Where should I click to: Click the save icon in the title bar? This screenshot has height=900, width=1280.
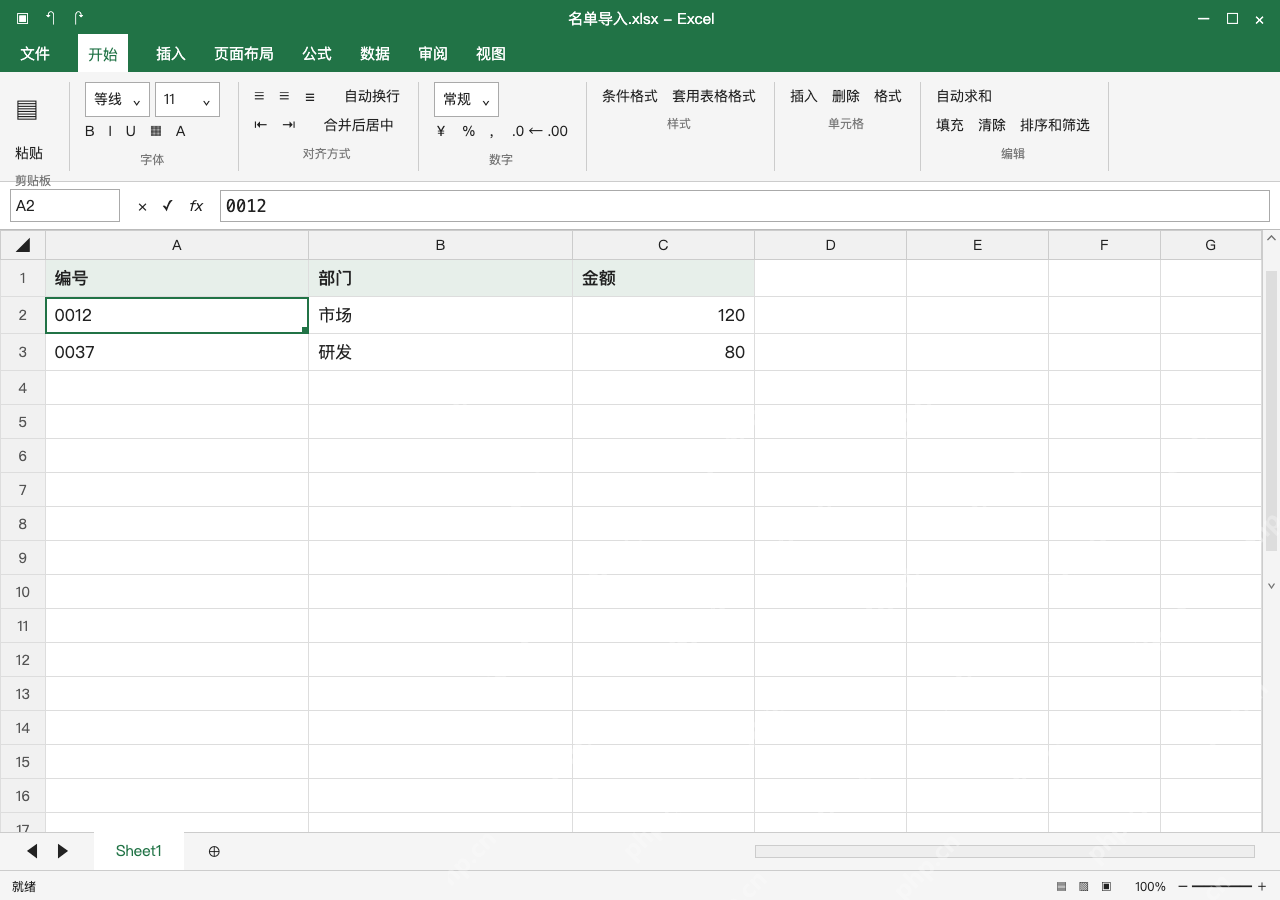pos(23,18)
